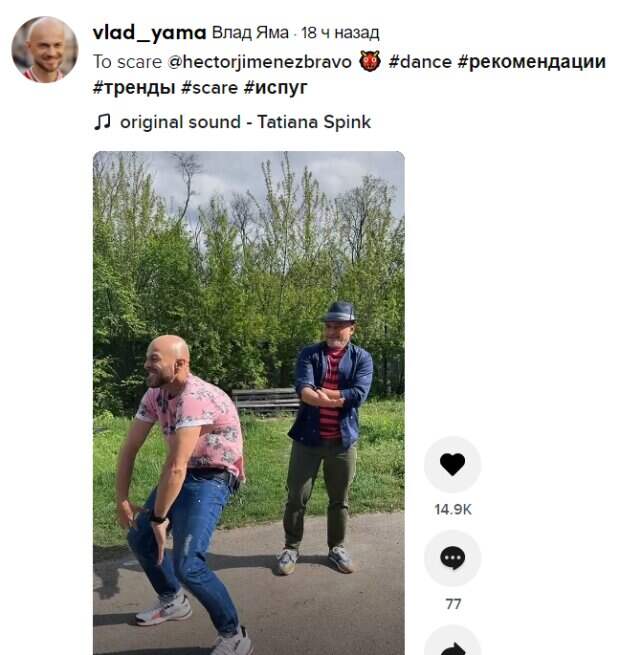Open comments via the speech bubble icon
This screenshot has width=620, height=655.
click(x=452, y=558)
